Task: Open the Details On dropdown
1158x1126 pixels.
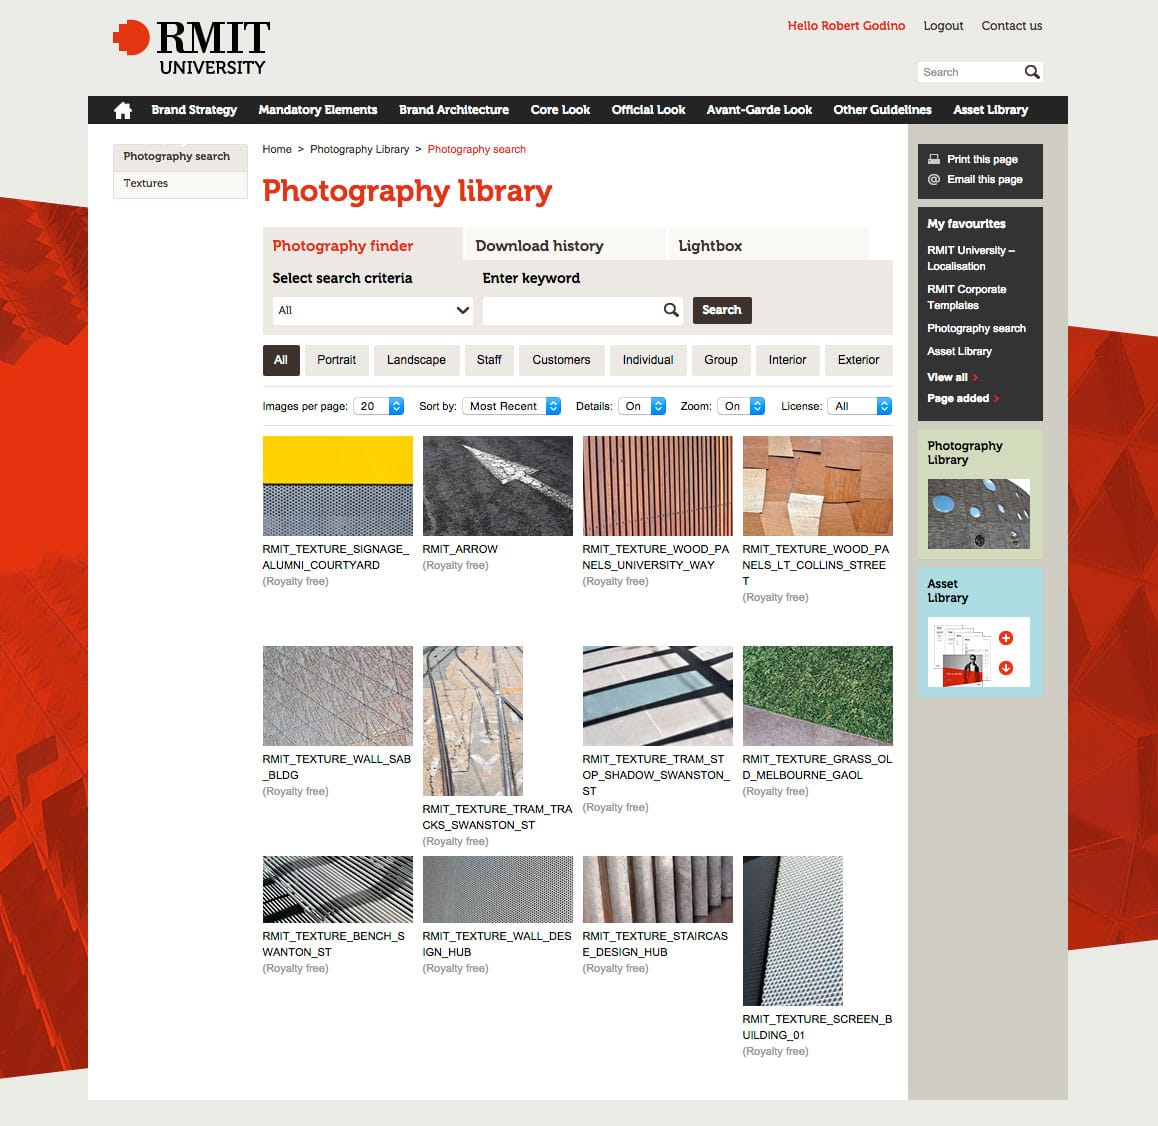Action: (642, 406)
